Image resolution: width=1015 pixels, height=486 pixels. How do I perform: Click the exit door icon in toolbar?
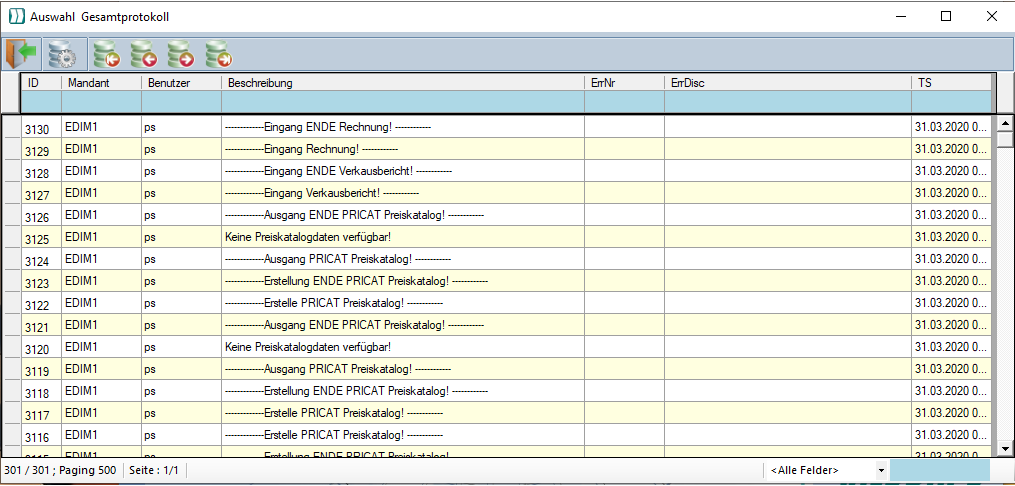pyautogui.click(x=22, y=53)
